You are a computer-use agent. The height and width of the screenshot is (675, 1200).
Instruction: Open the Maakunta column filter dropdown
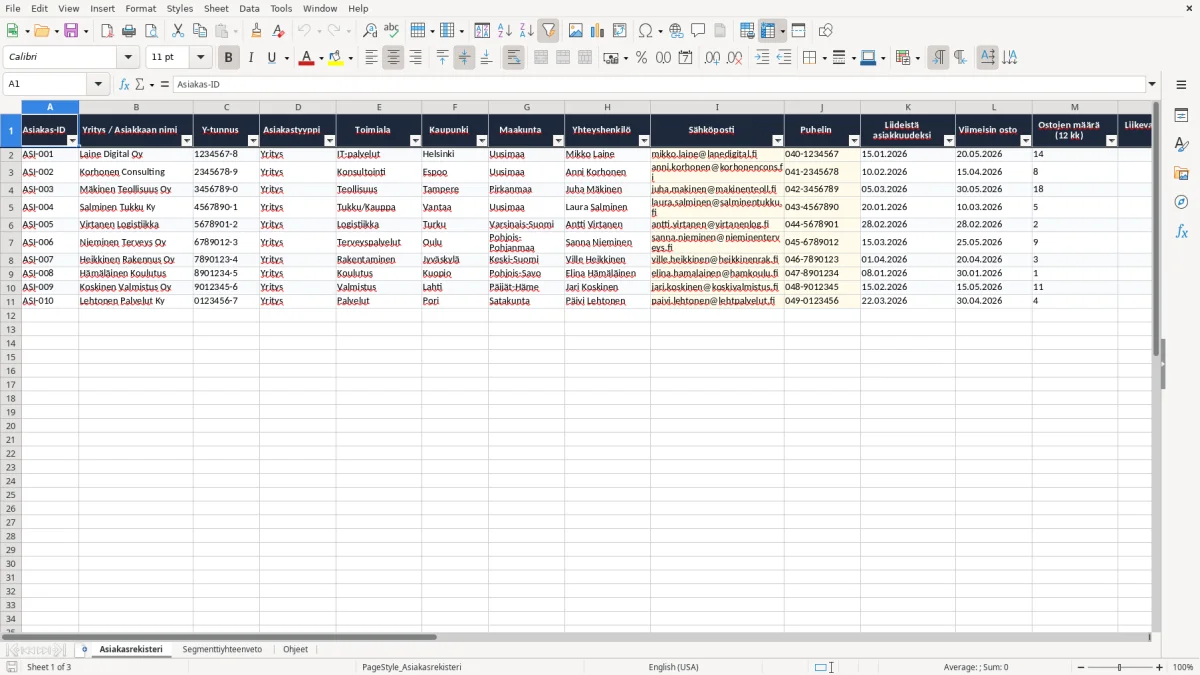pyautogui.click(x=558, y=141)
